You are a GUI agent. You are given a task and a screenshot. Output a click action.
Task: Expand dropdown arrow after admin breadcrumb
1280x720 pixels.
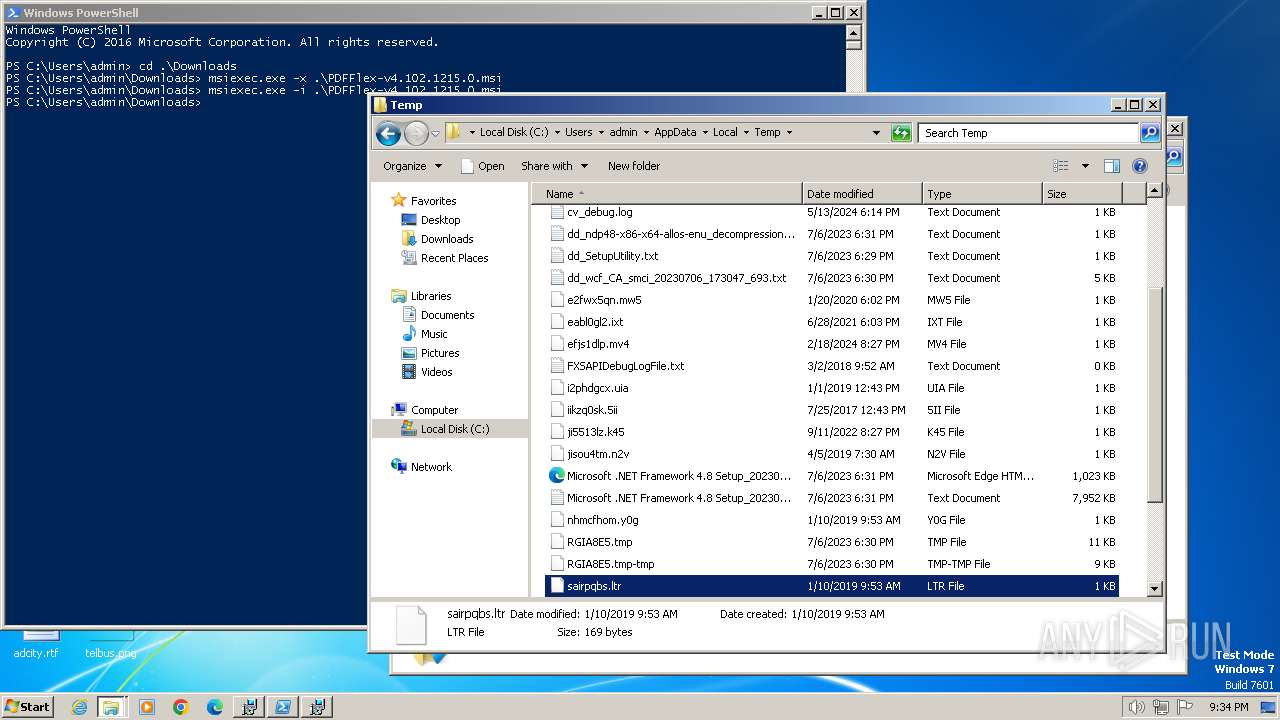click(x=645, y=132)
